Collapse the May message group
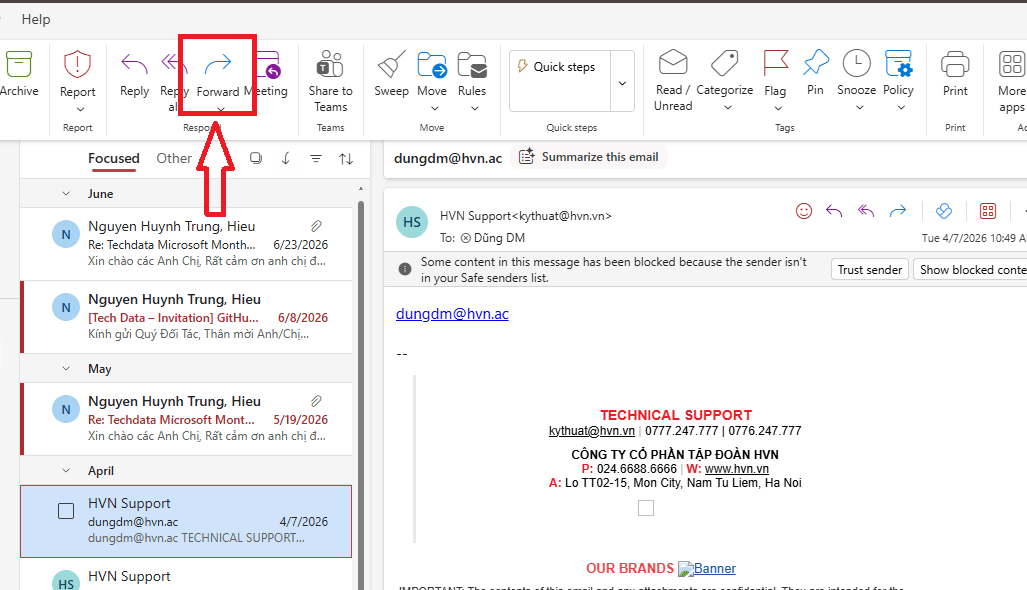This screenshot has width=1027, height=590. [x=65, y=369]
